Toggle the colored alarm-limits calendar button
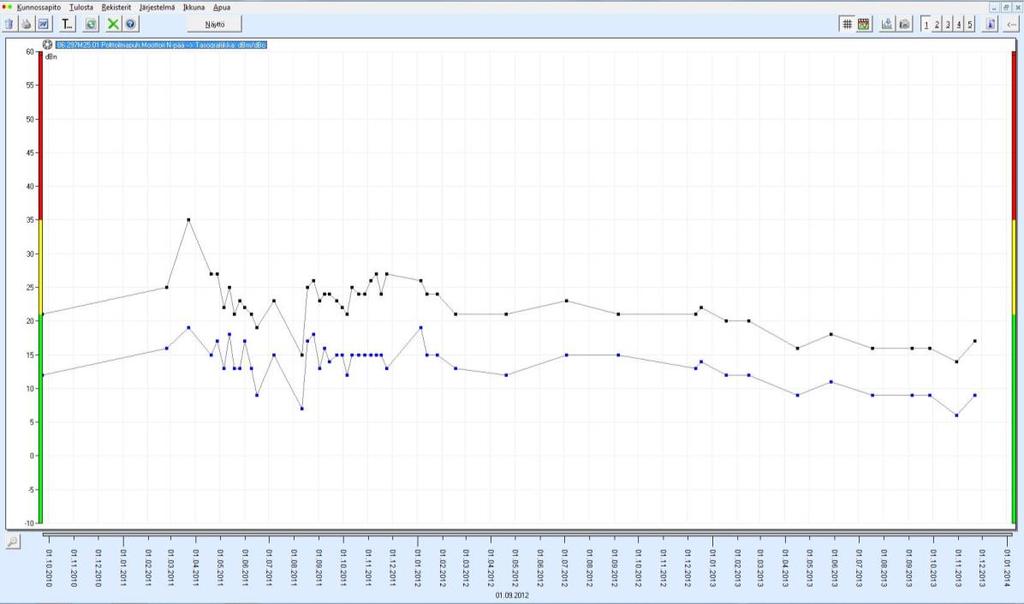The height and width of the screenshot is (604, 1024). pyautogui.click(x=864, y=24)
